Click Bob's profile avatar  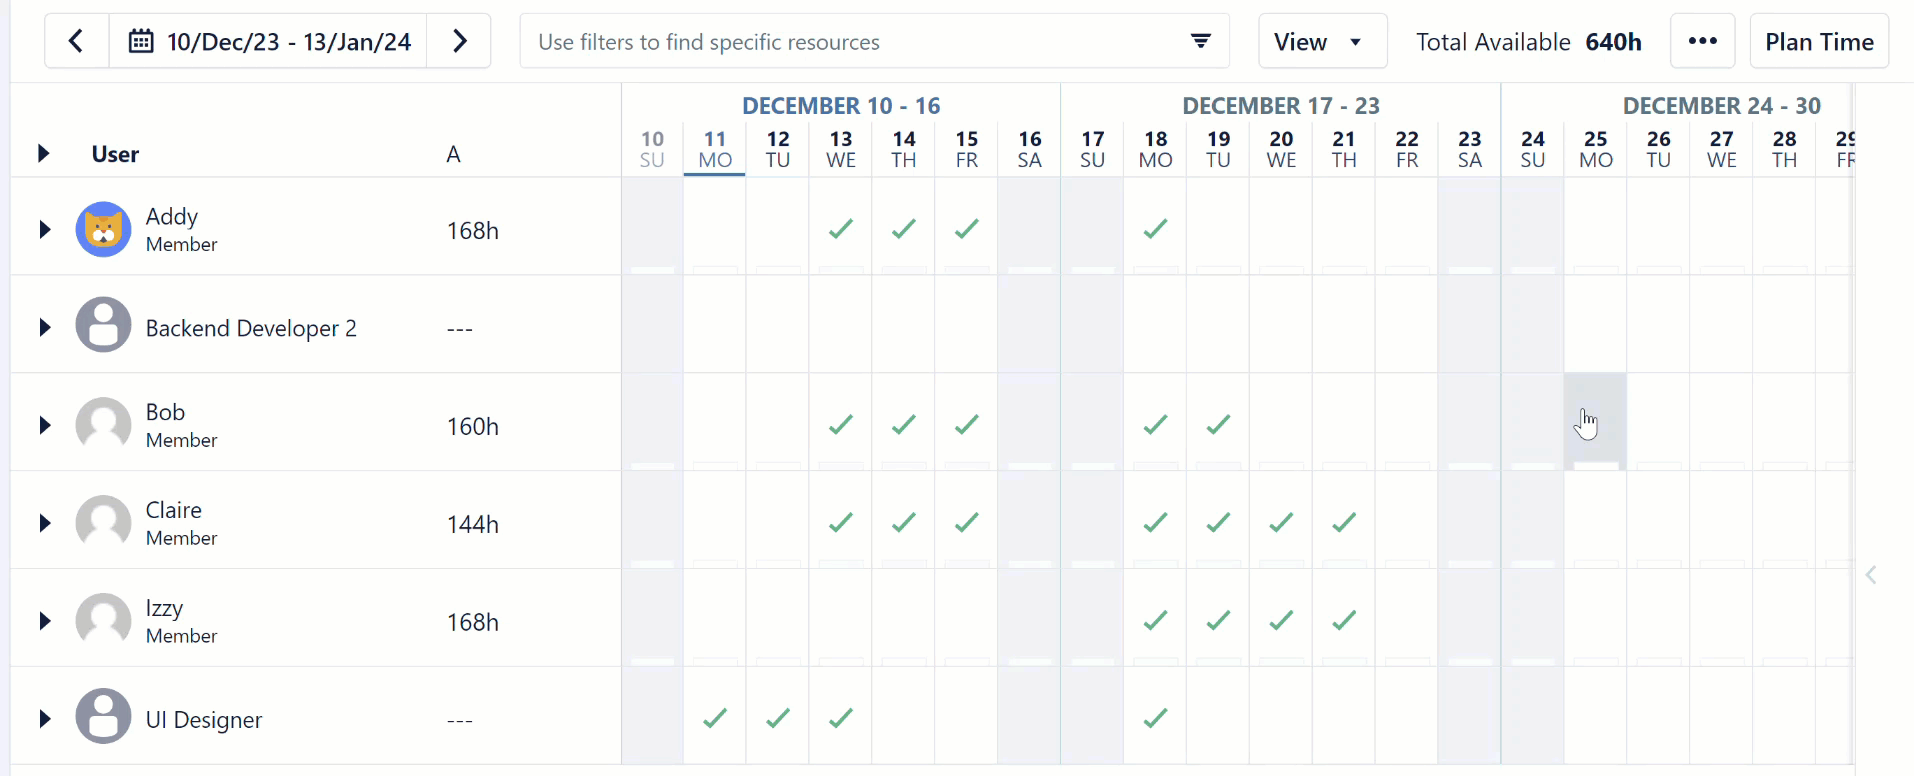[102, 423]
